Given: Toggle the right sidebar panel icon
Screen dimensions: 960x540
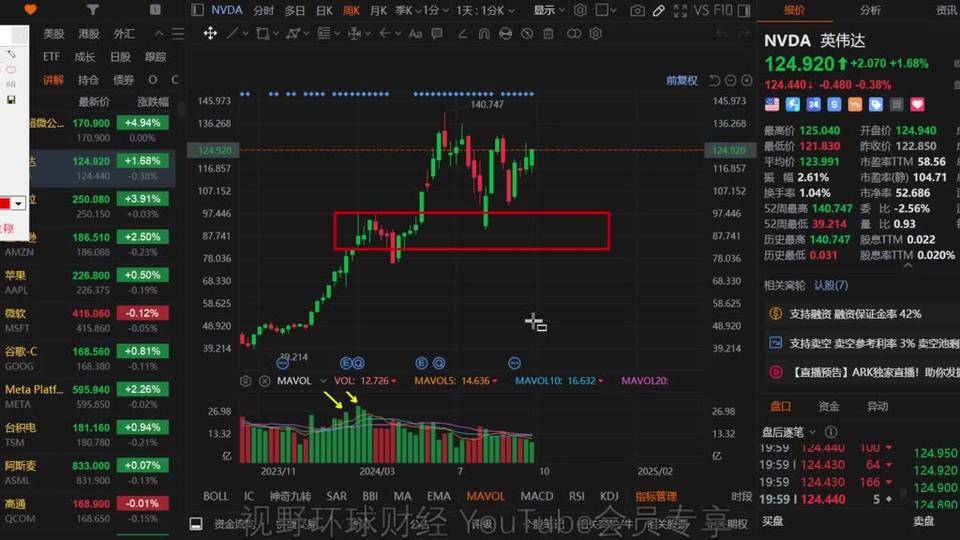Looking at the screenshot, I should click(744, 10).
